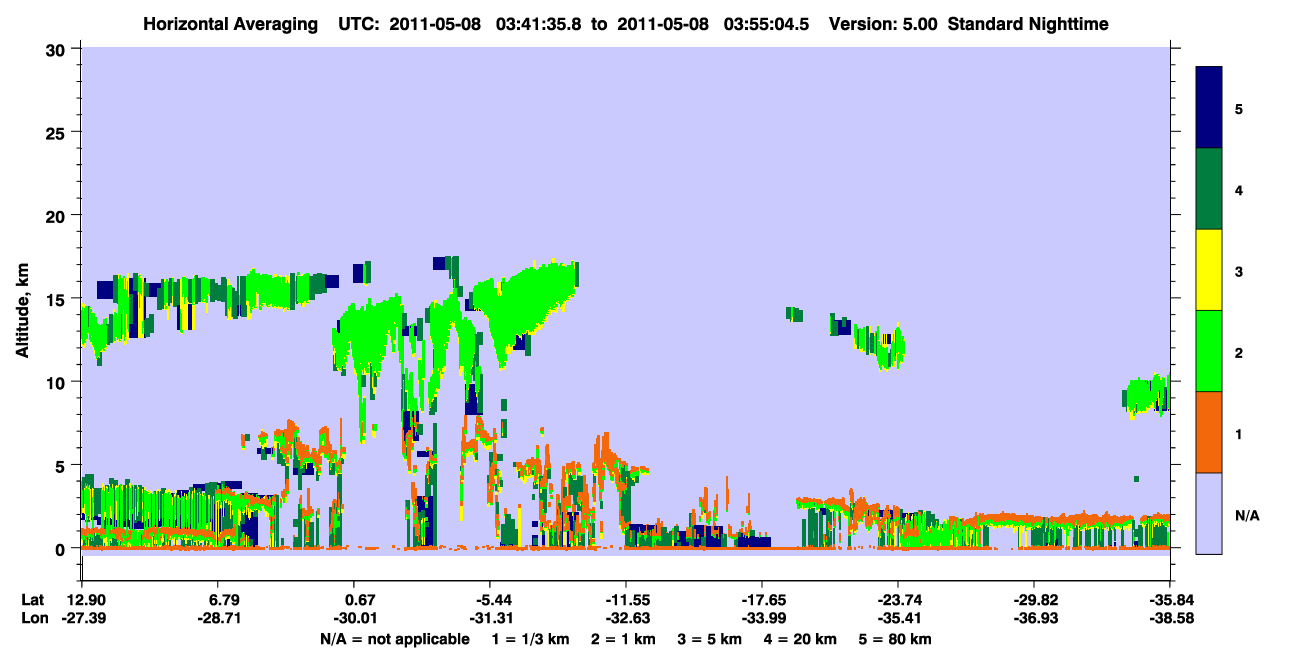Image resolution: width=1300 pixels, height=667 pixels.
Task: Click the colorbar label '3'
Action: 1239,271
